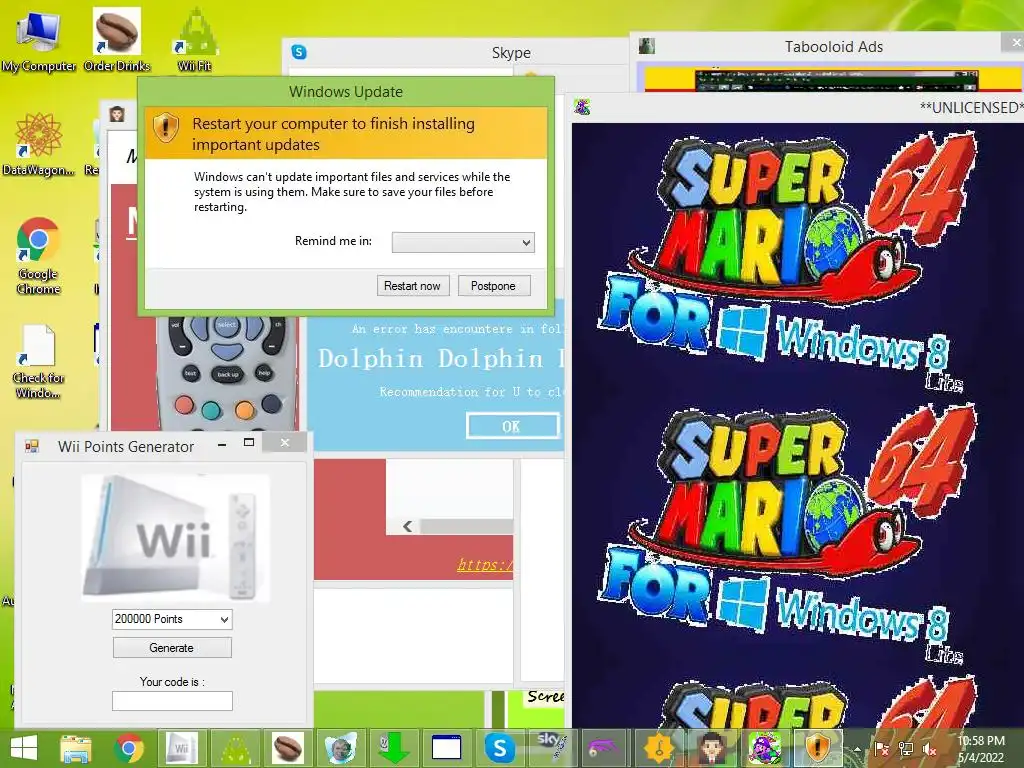Click the Your code is text field

[172, 701]
